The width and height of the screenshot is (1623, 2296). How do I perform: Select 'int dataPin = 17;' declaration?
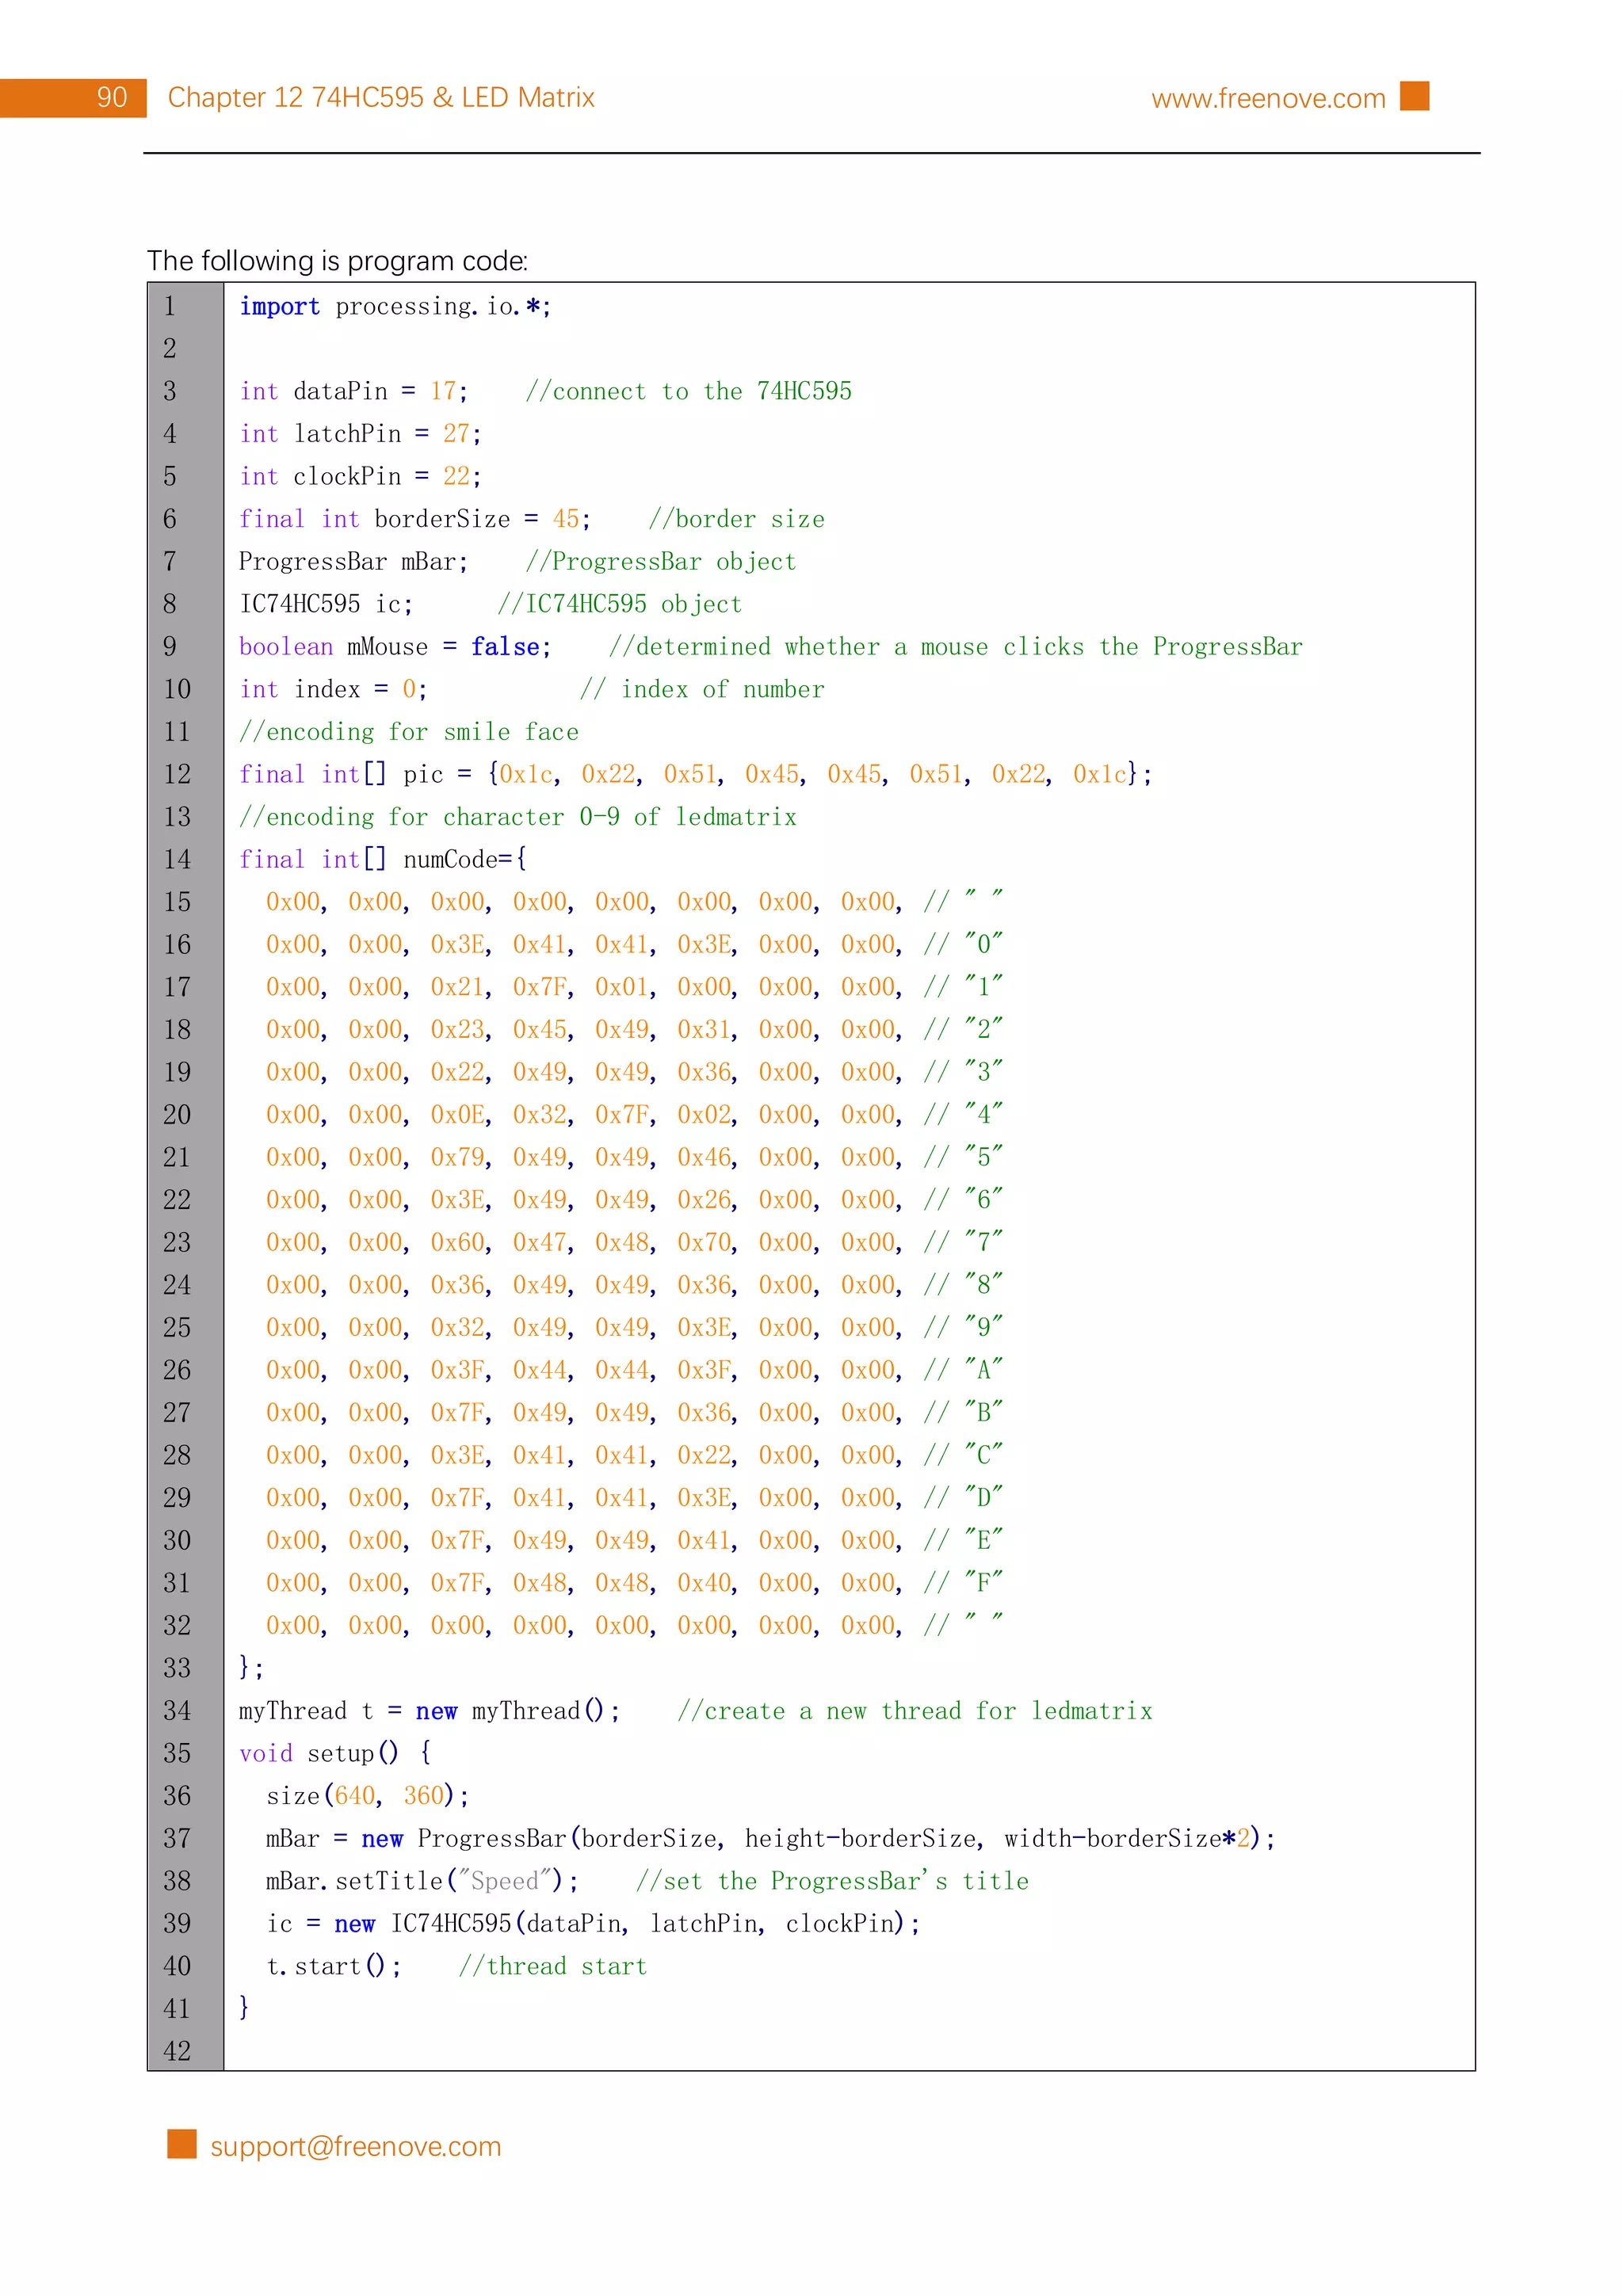353,391
